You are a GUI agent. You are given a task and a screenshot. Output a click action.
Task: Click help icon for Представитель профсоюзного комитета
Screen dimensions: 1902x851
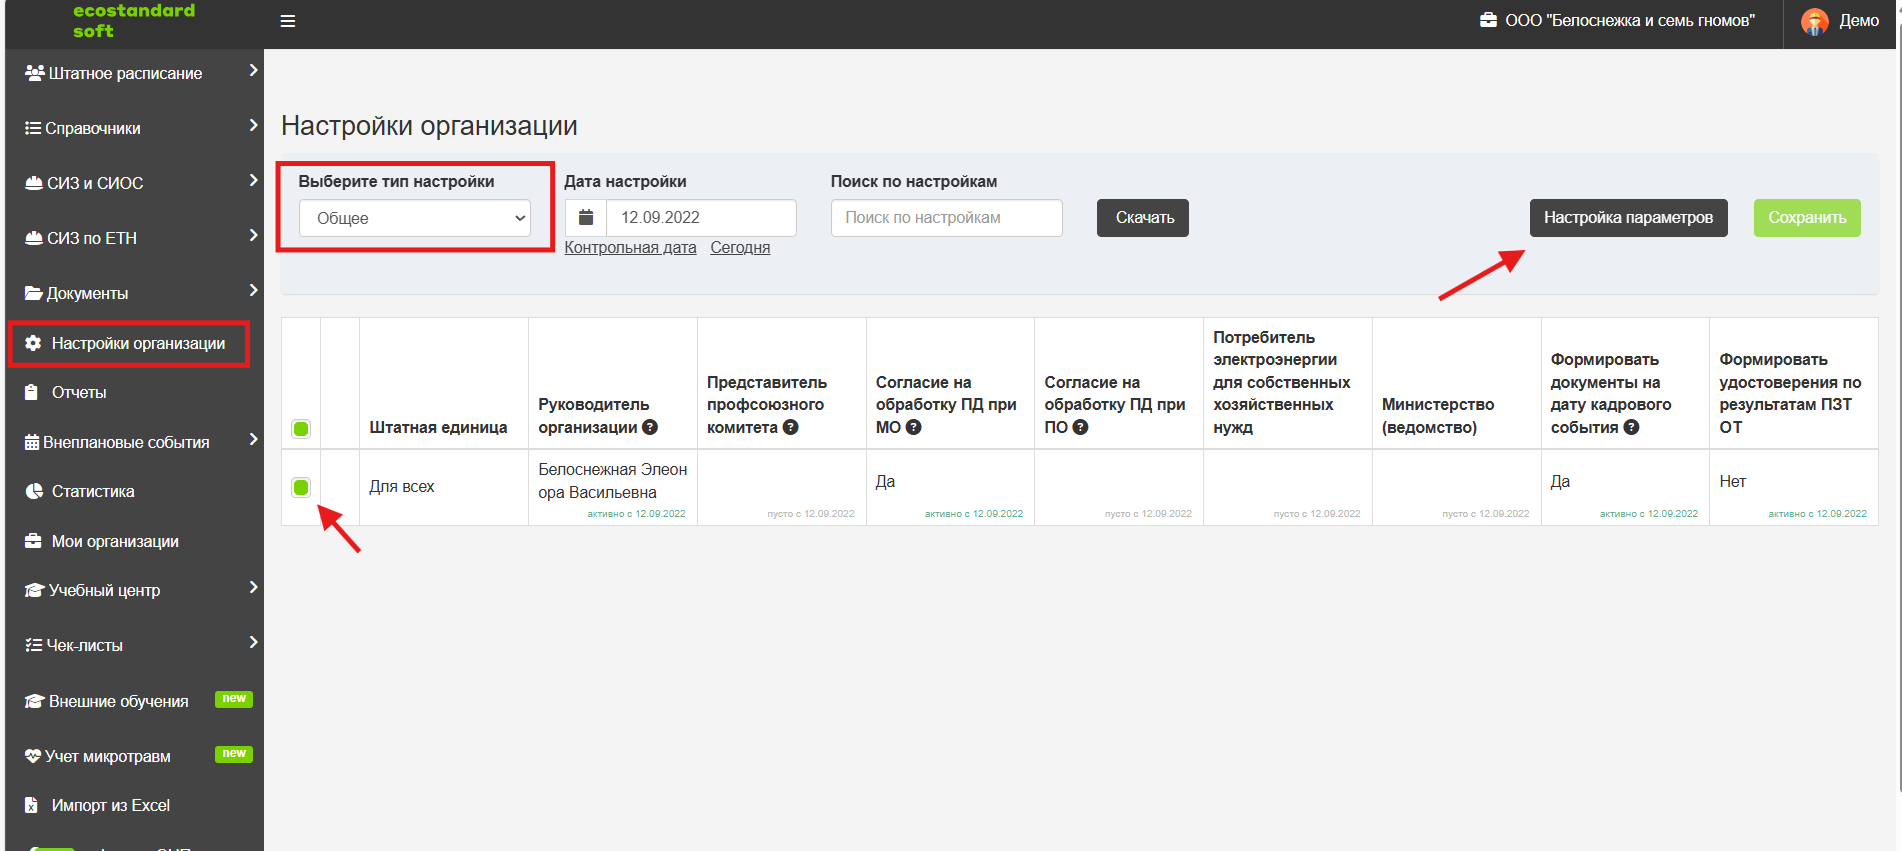point(790,427)
